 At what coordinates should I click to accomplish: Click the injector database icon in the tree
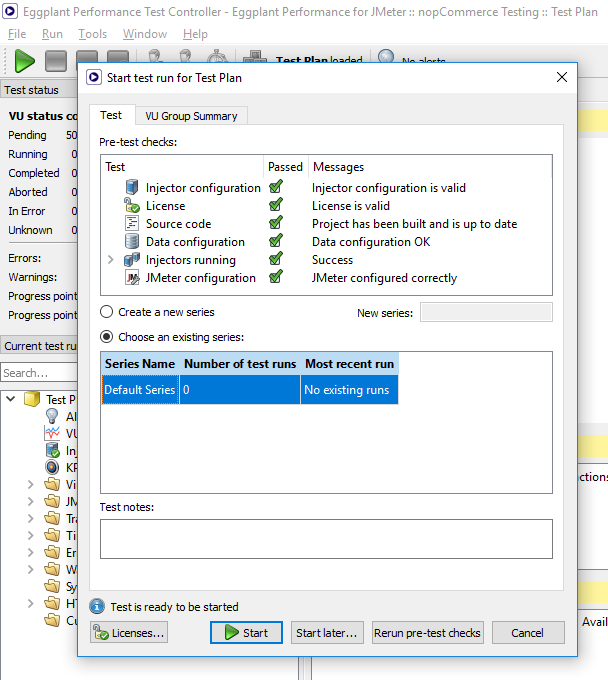52,450
